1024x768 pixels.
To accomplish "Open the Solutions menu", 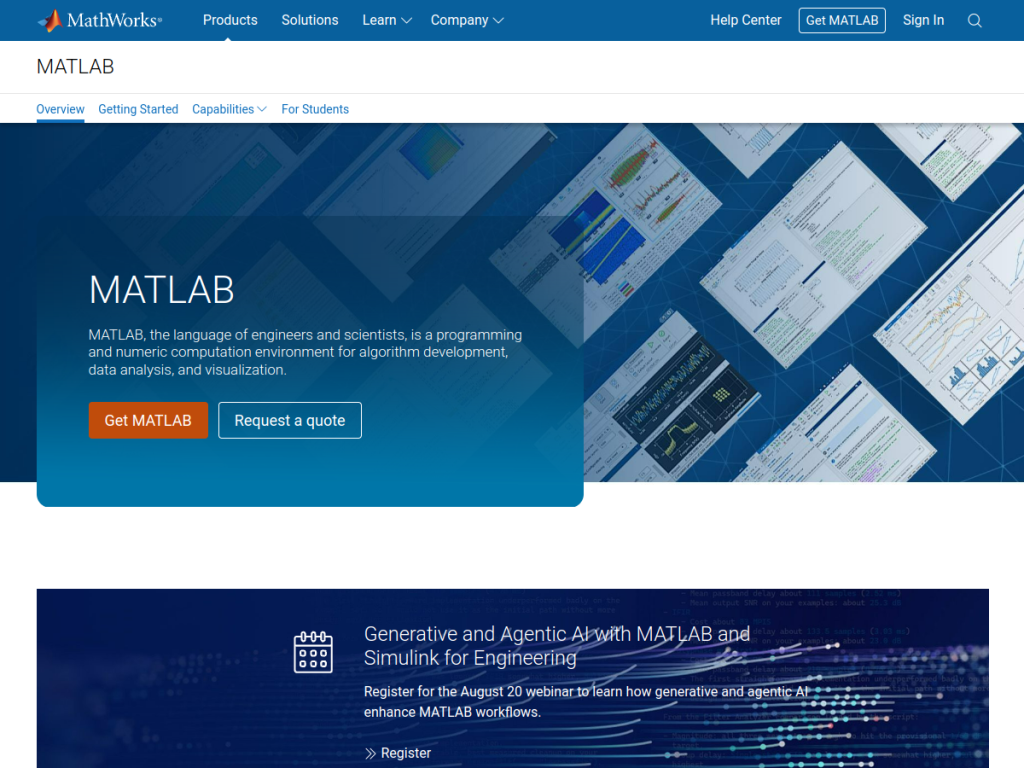I will pos(310,20).
